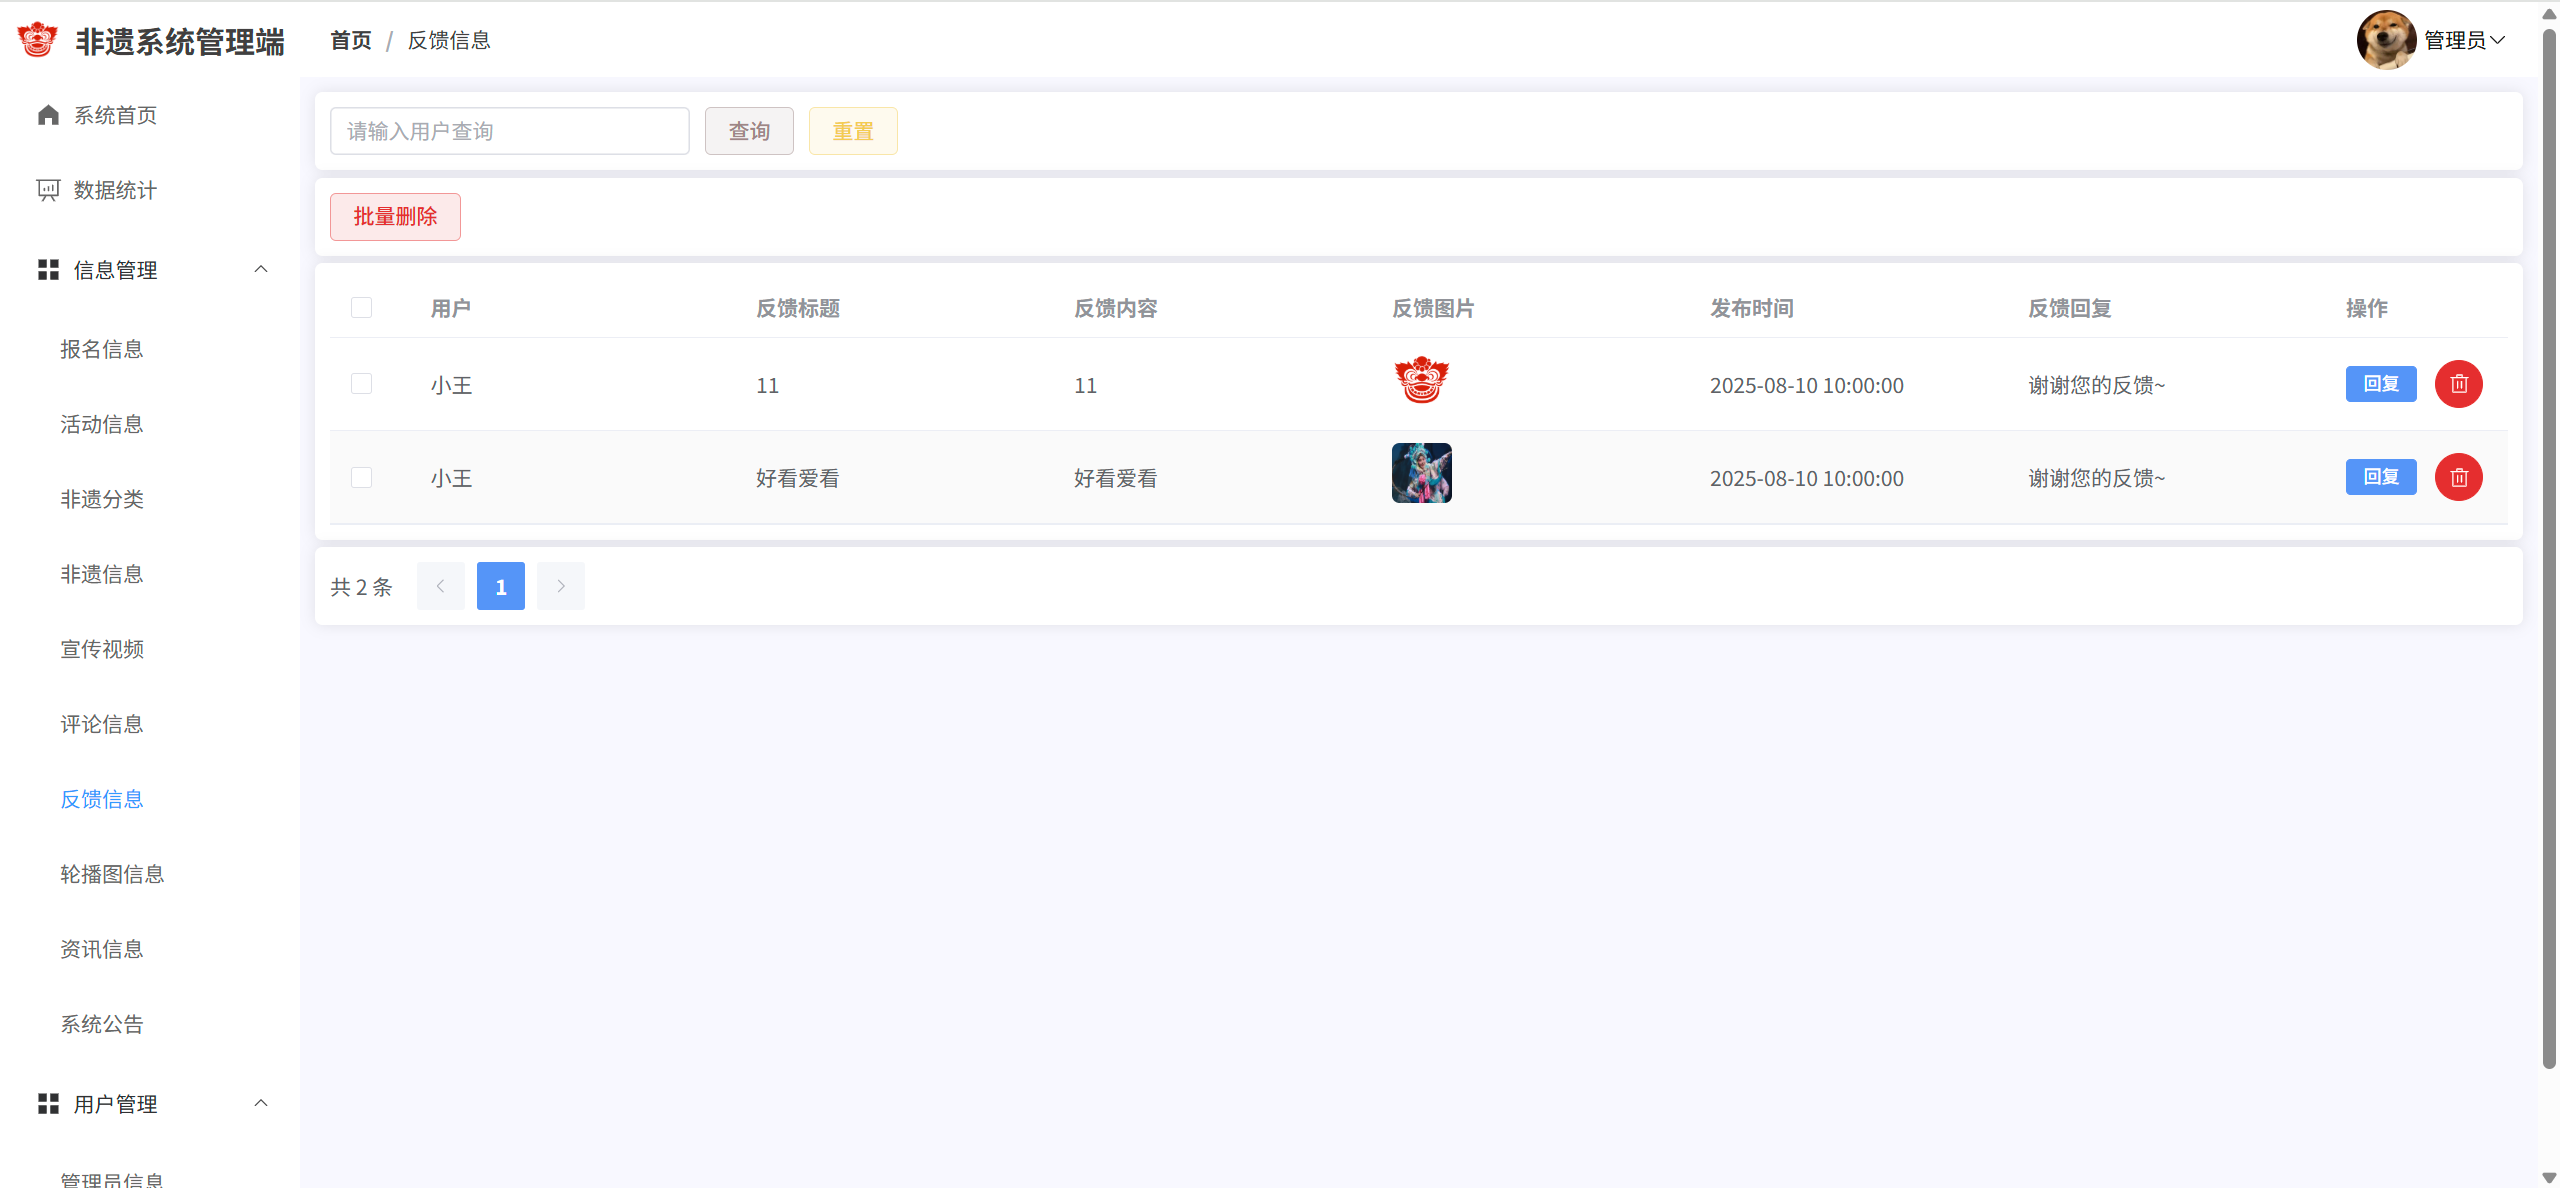Delete the first feedback row with trash icon

coord(2458,384)
